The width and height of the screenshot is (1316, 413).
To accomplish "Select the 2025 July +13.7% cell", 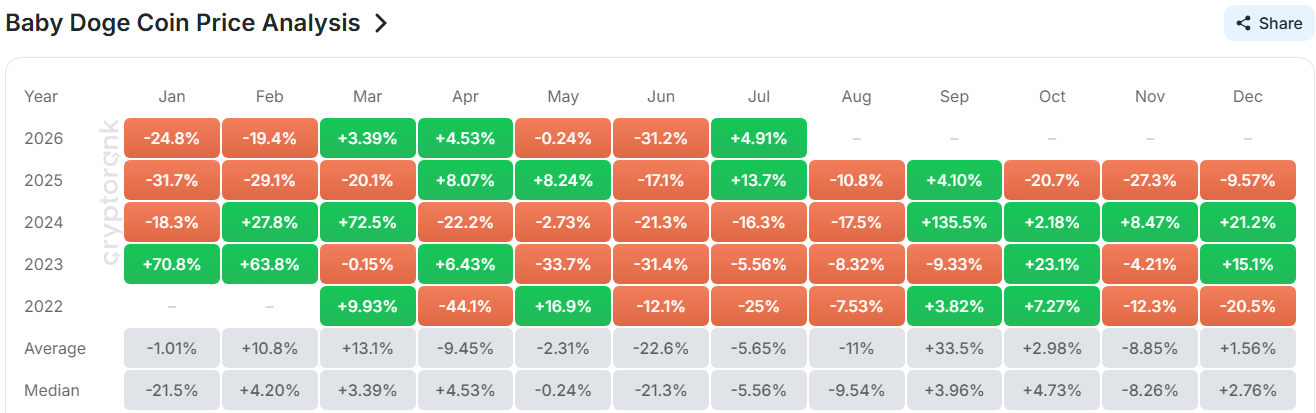I will (758, 181).
